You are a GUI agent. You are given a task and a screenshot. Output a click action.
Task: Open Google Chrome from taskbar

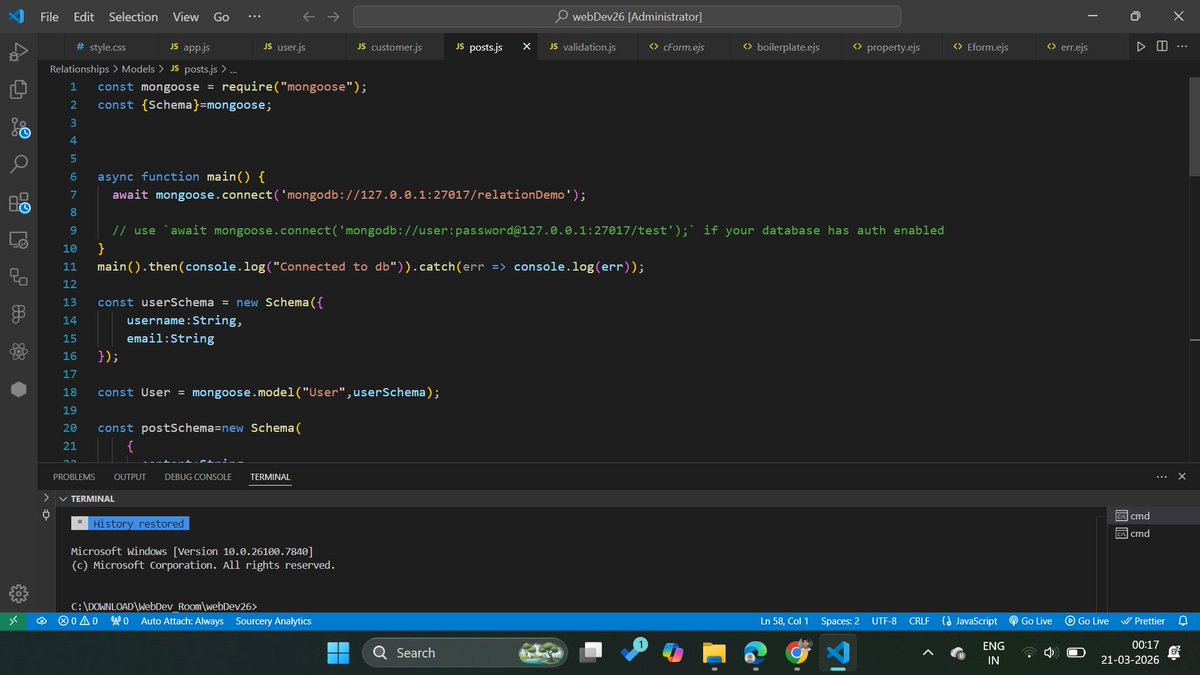797,653
